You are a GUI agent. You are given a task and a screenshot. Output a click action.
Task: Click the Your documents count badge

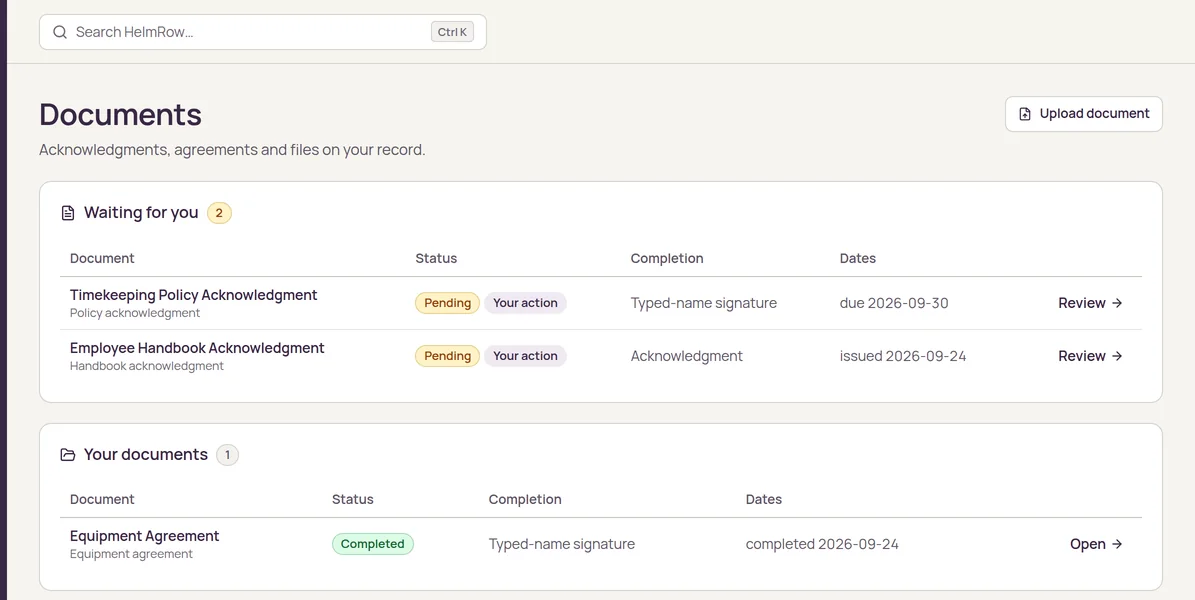click(227, 455)
